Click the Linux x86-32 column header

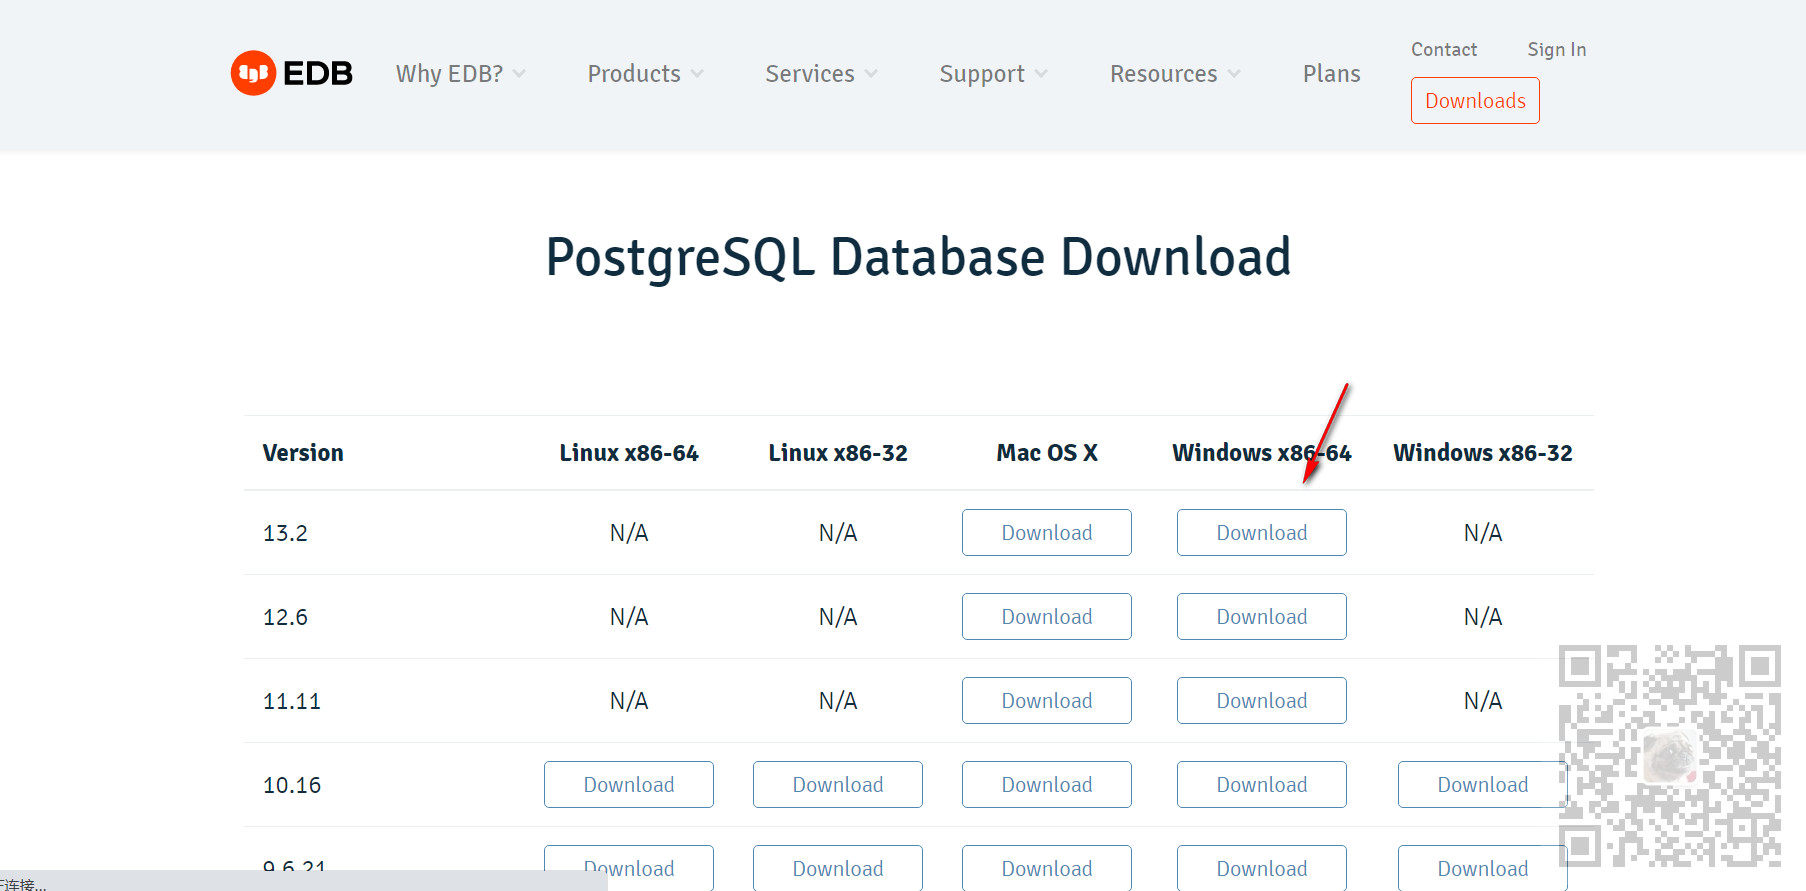838,453
